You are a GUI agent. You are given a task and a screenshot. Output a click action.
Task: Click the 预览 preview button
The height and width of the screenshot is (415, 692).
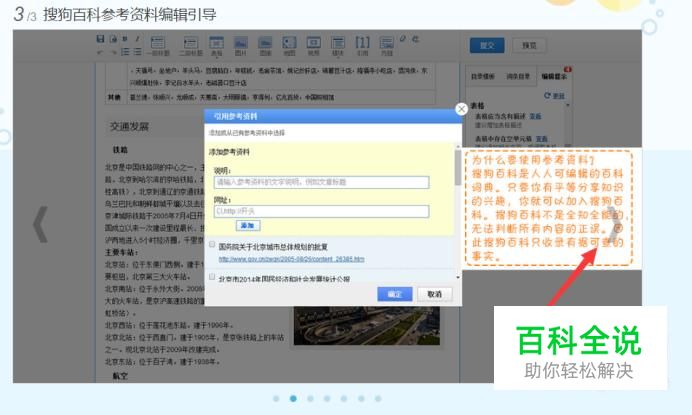pyautogui.click(x=529, y=45)
